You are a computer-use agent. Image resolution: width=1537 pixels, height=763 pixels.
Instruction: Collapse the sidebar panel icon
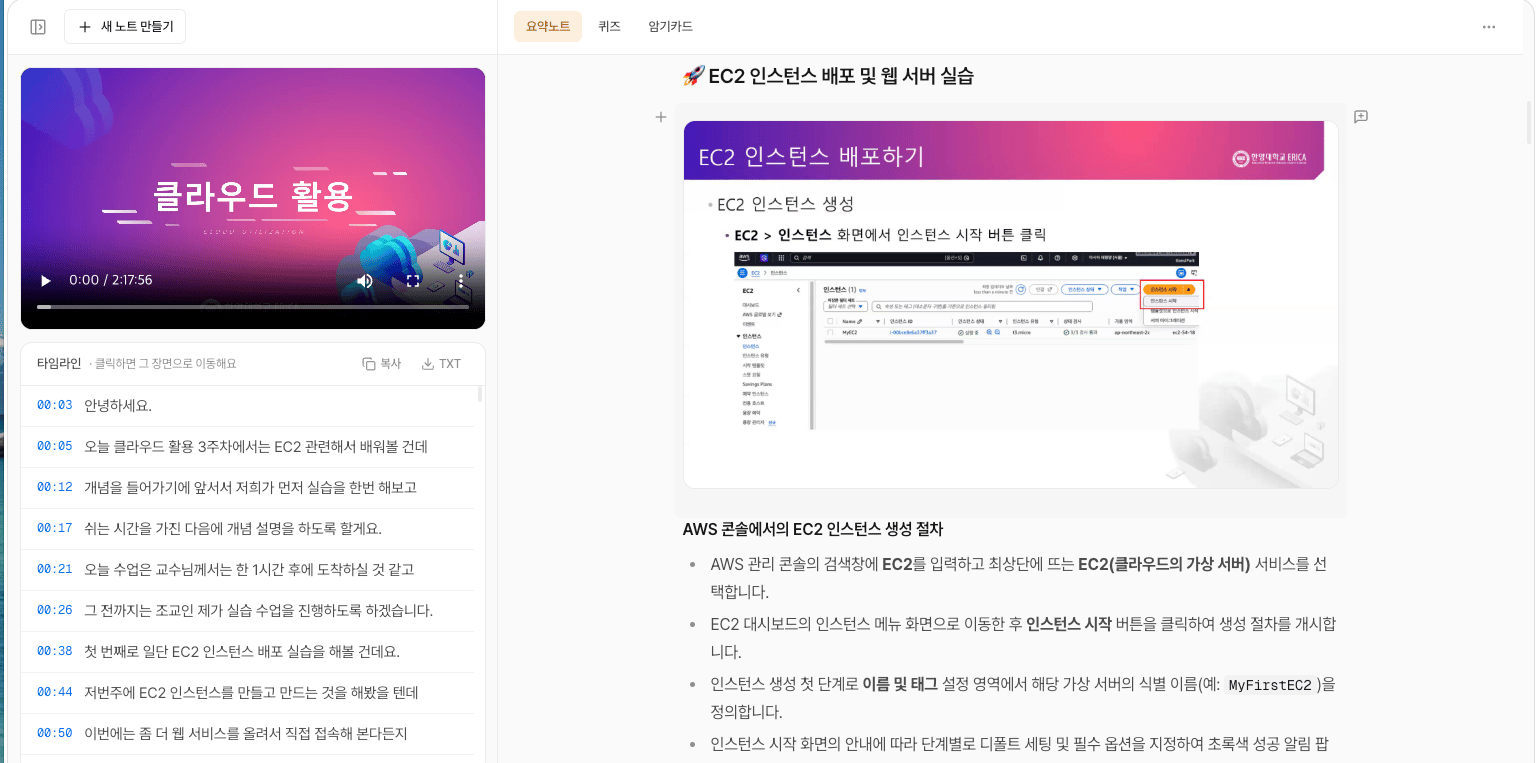point(38,27)
